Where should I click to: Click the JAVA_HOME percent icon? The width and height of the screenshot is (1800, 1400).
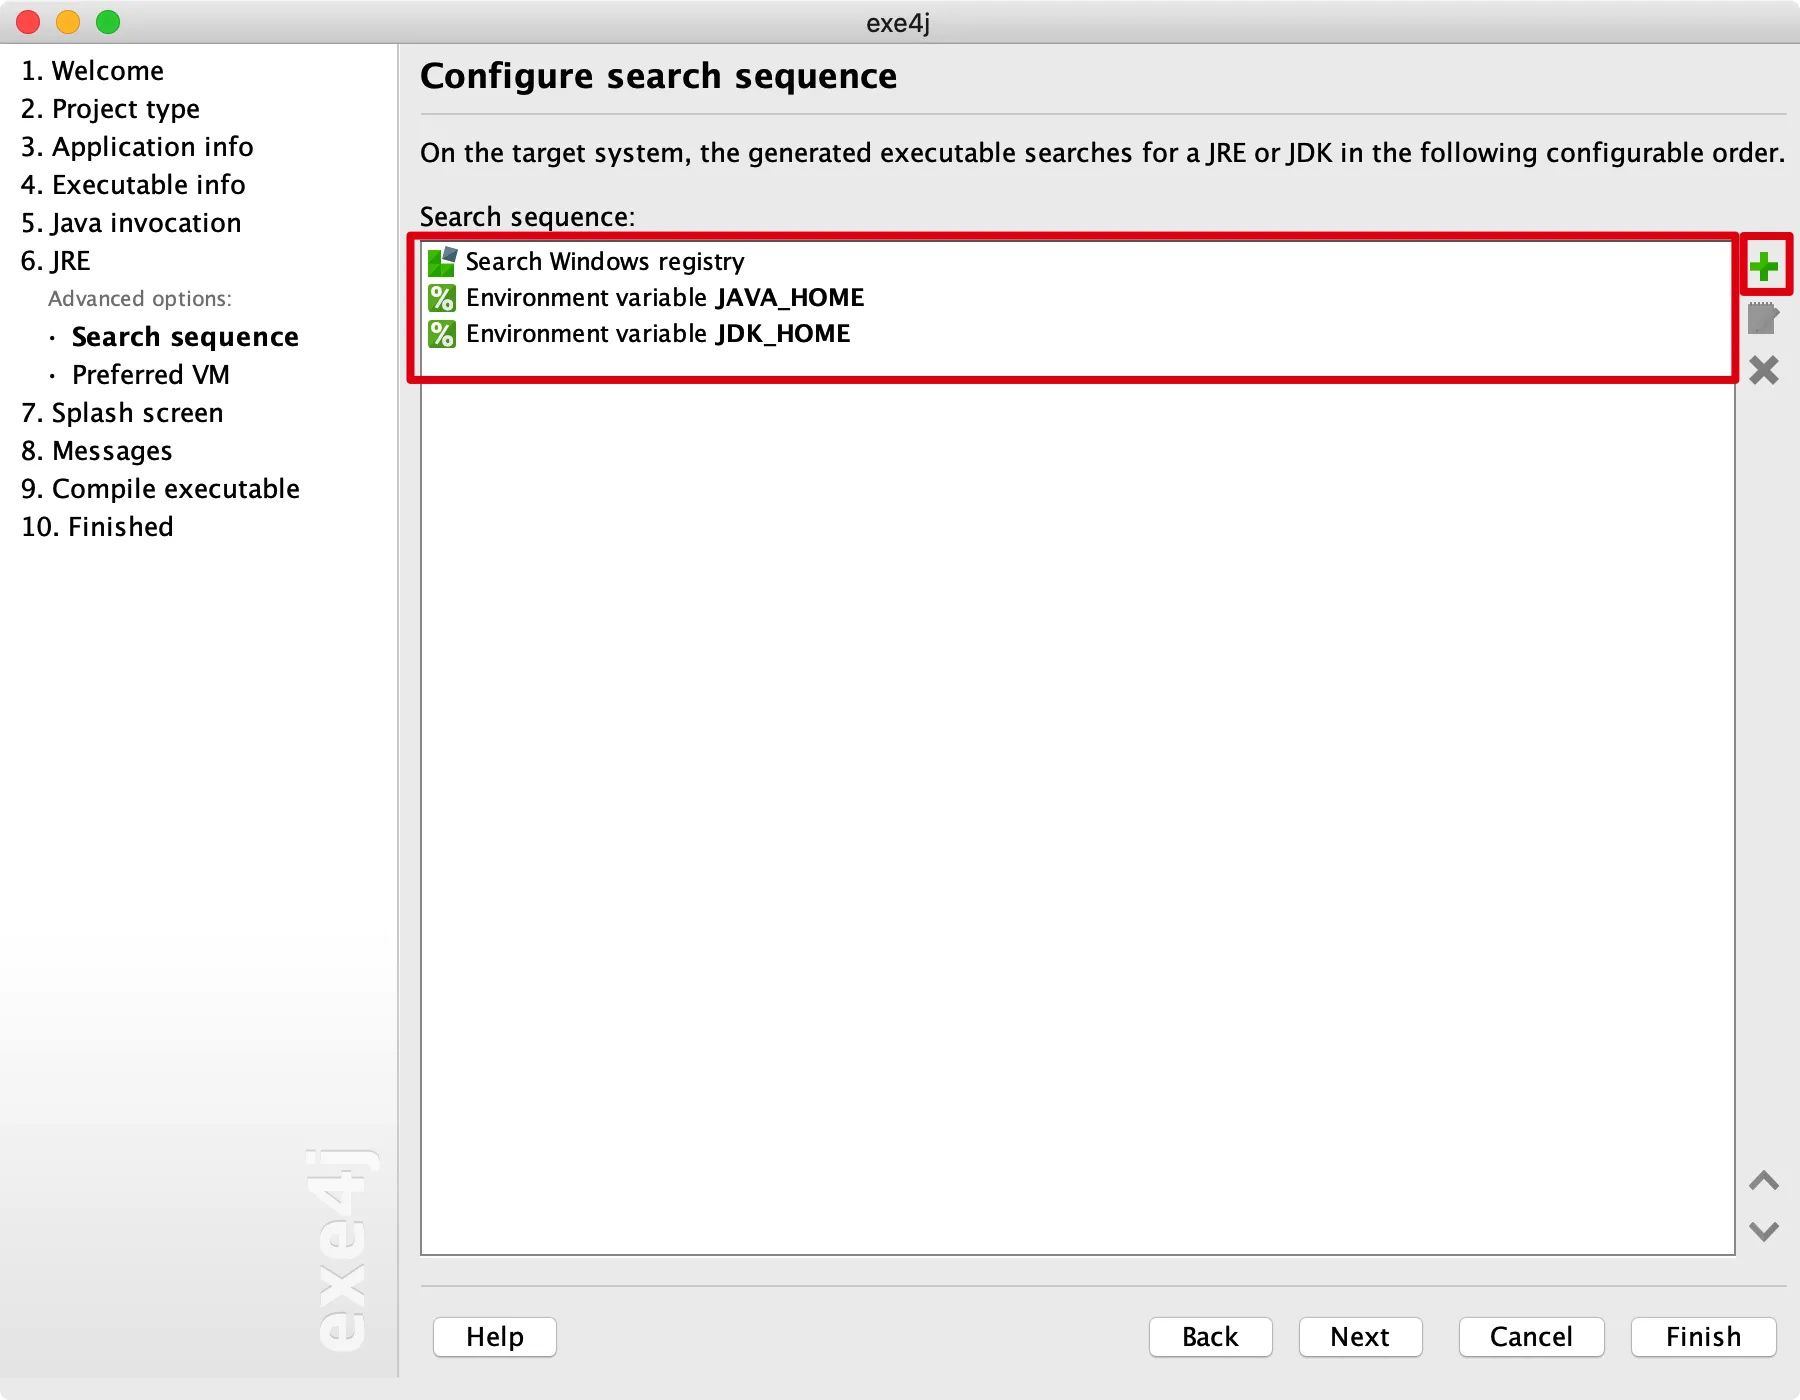click(442, 298)
